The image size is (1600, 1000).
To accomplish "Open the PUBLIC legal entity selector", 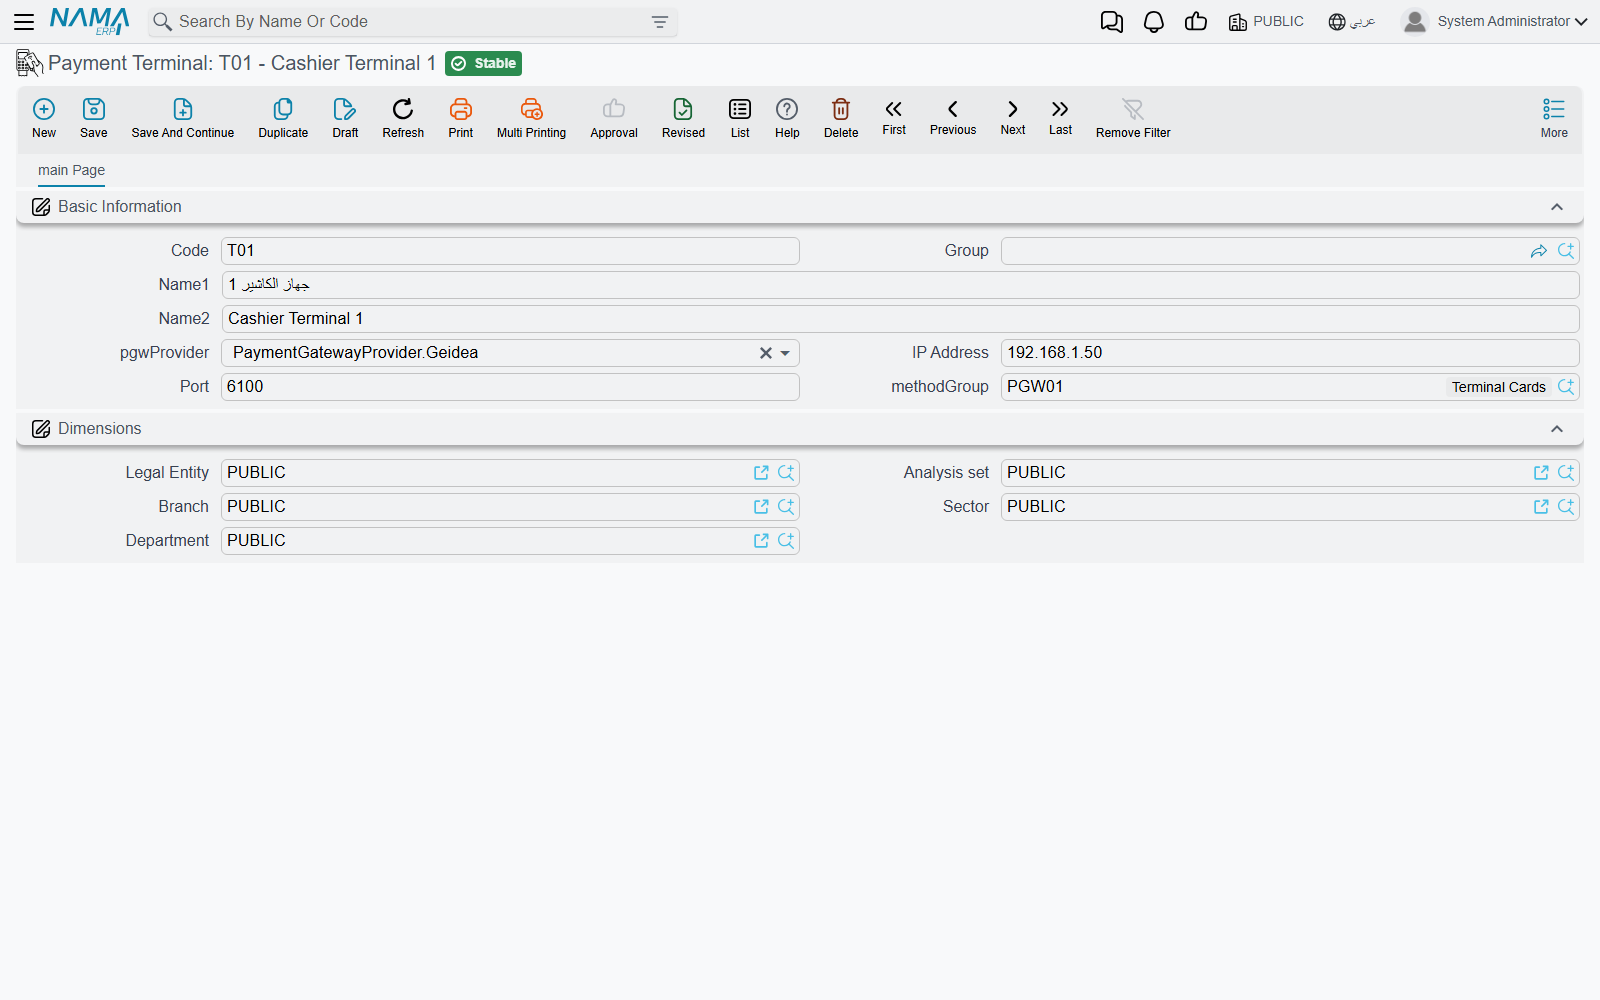I will [1266, 21].
